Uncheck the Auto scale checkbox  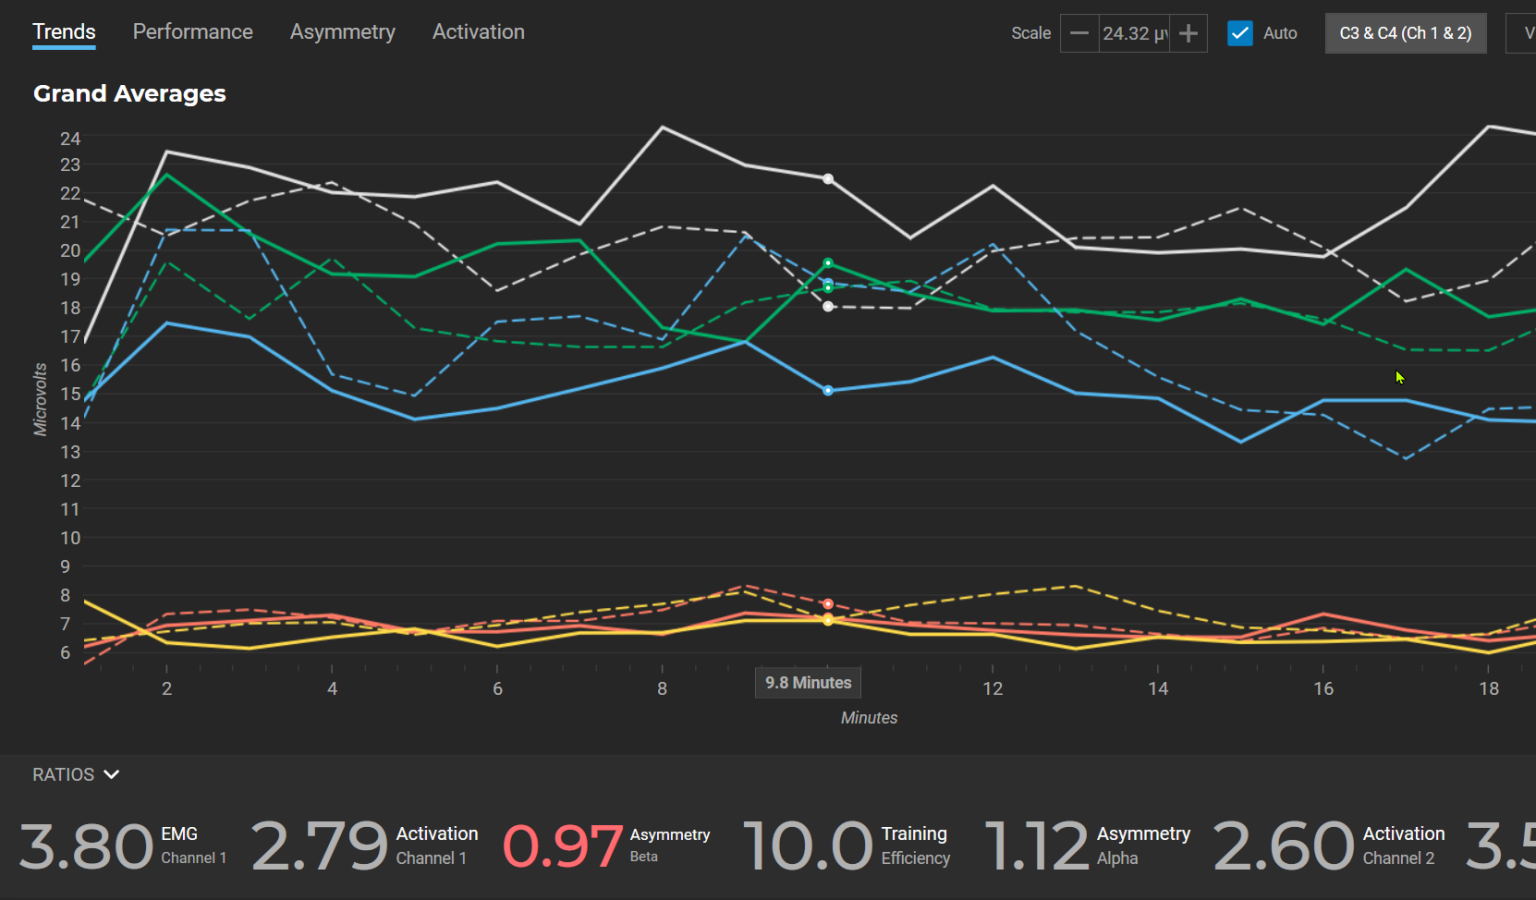click(x=1240, y=33)
